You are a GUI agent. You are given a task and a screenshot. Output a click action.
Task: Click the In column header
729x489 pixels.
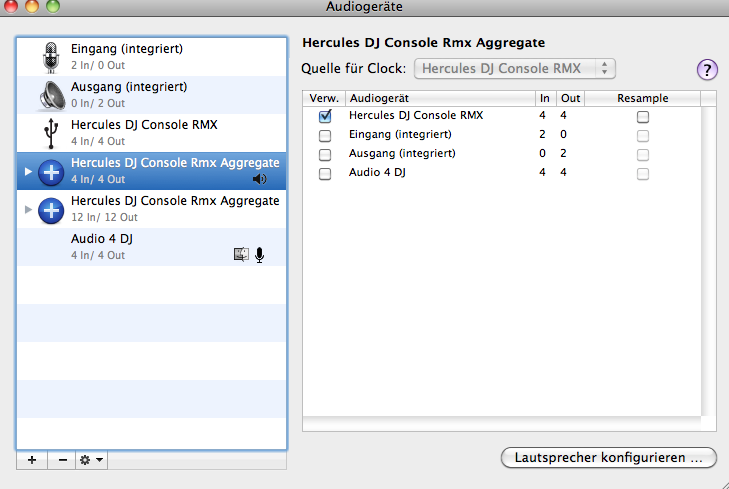pos(545,98)
